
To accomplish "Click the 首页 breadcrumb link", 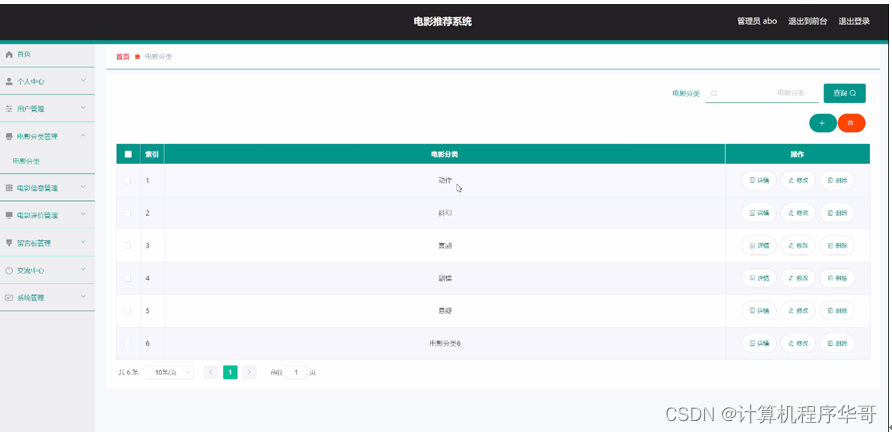I will pos(122,57).
